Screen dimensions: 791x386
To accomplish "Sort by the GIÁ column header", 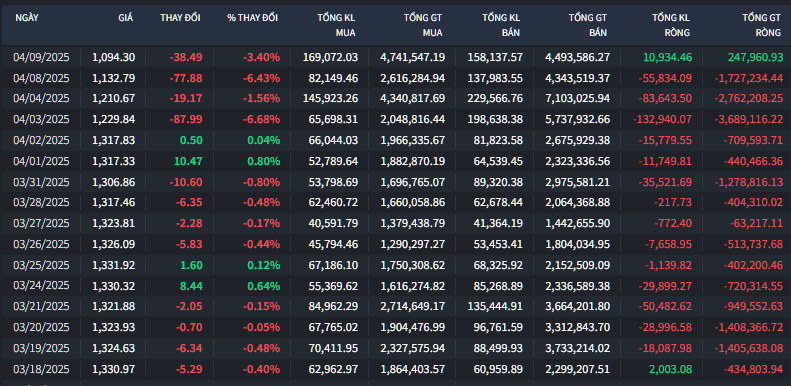I will [x=126, y=18].
